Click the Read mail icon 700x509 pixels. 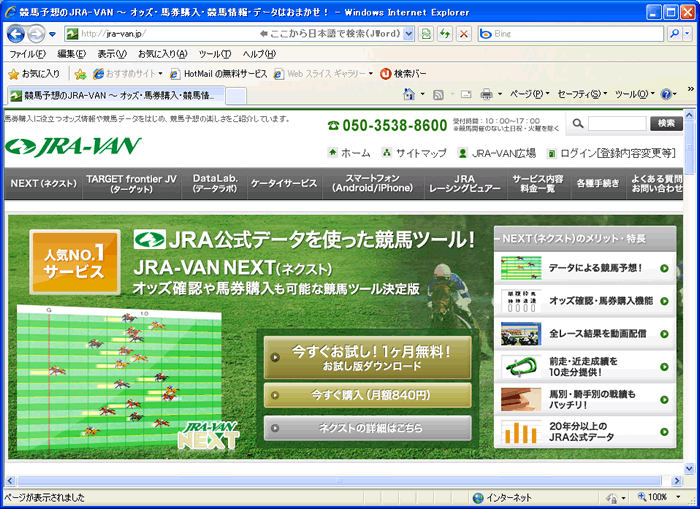click(x=466, y=94)
